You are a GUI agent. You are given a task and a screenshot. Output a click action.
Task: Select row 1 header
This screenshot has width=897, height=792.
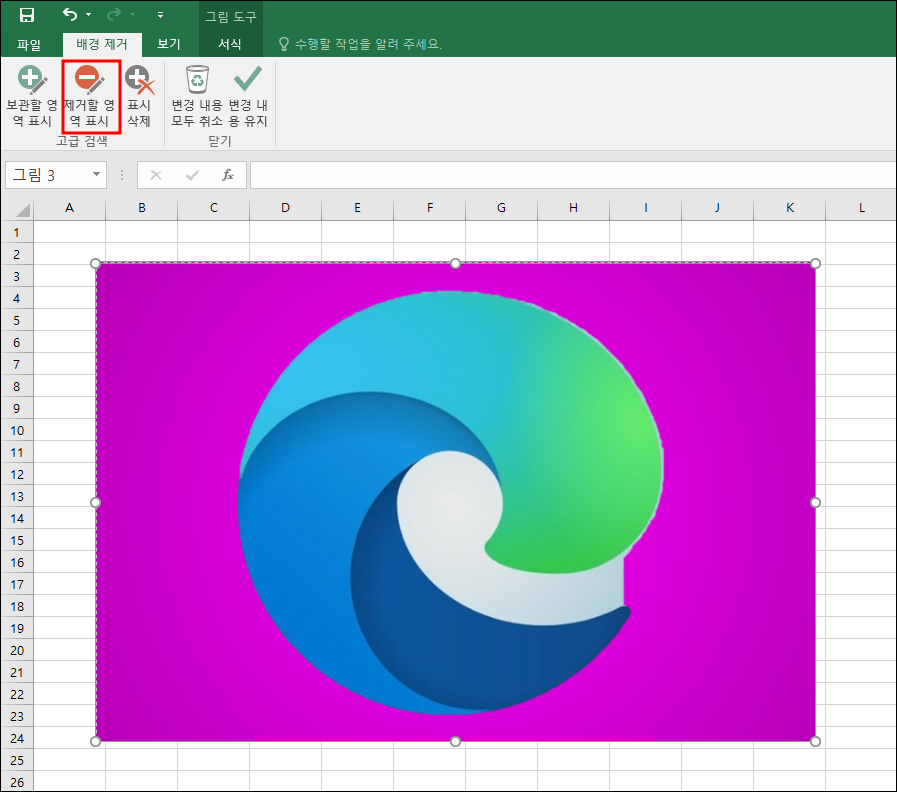click(17, 232)
